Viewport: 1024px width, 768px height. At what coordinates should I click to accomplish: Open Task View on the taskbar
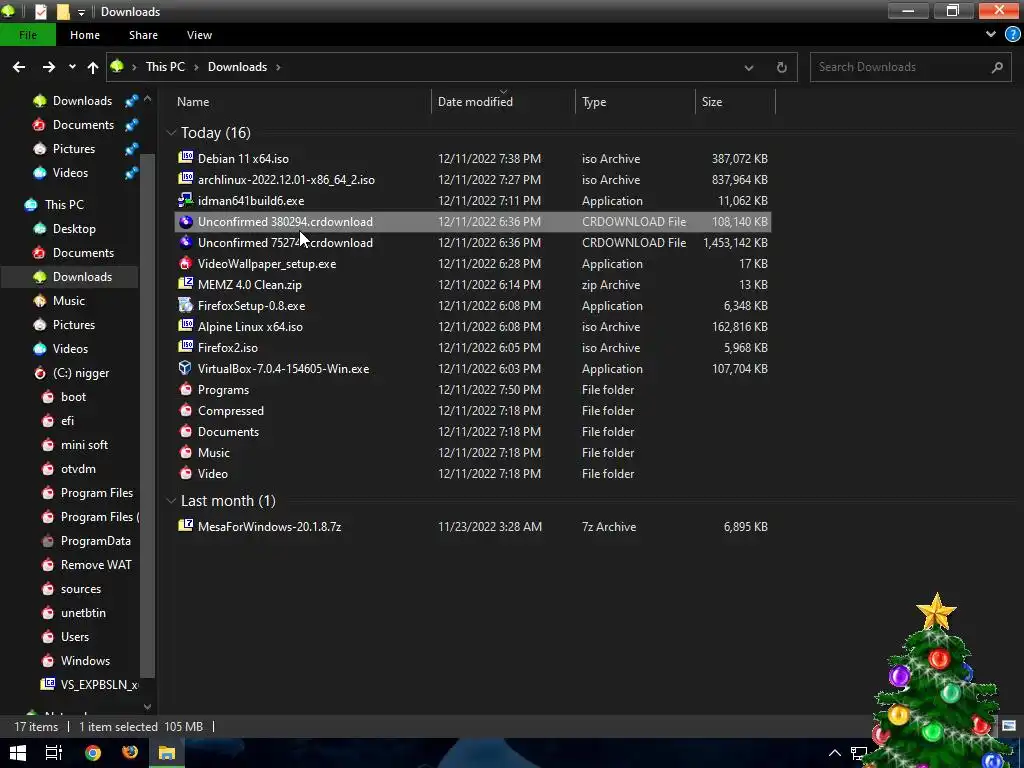[54, 753]
